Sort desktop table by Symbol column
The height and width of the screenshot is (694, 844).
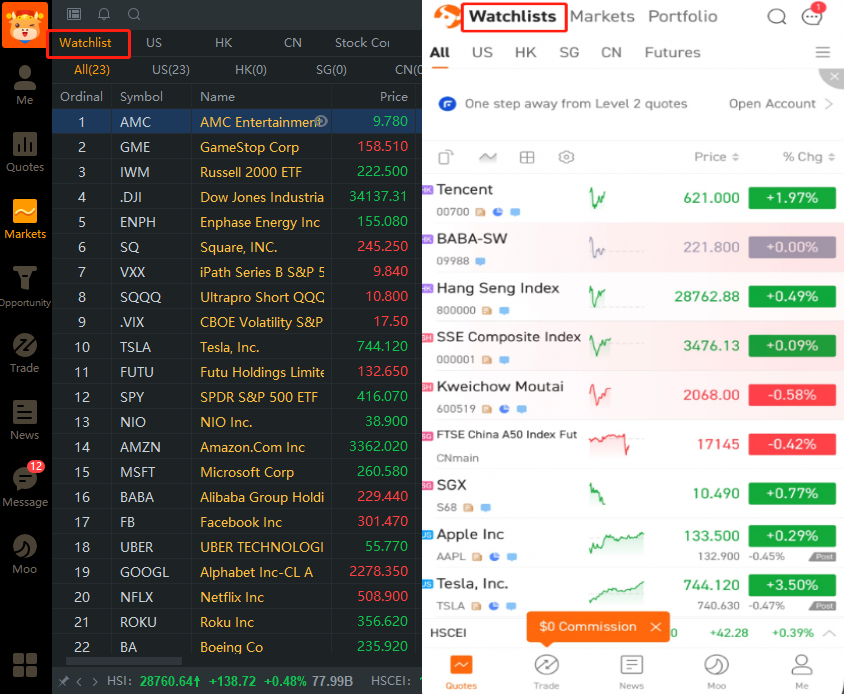[x=141, y=97]
